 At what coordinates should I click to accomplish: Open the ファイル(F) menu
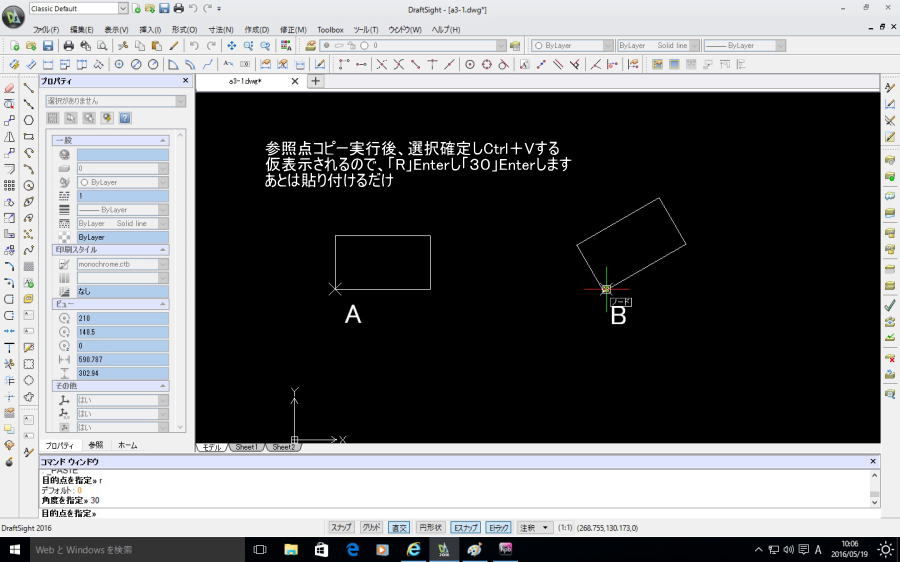coord(46,29)
